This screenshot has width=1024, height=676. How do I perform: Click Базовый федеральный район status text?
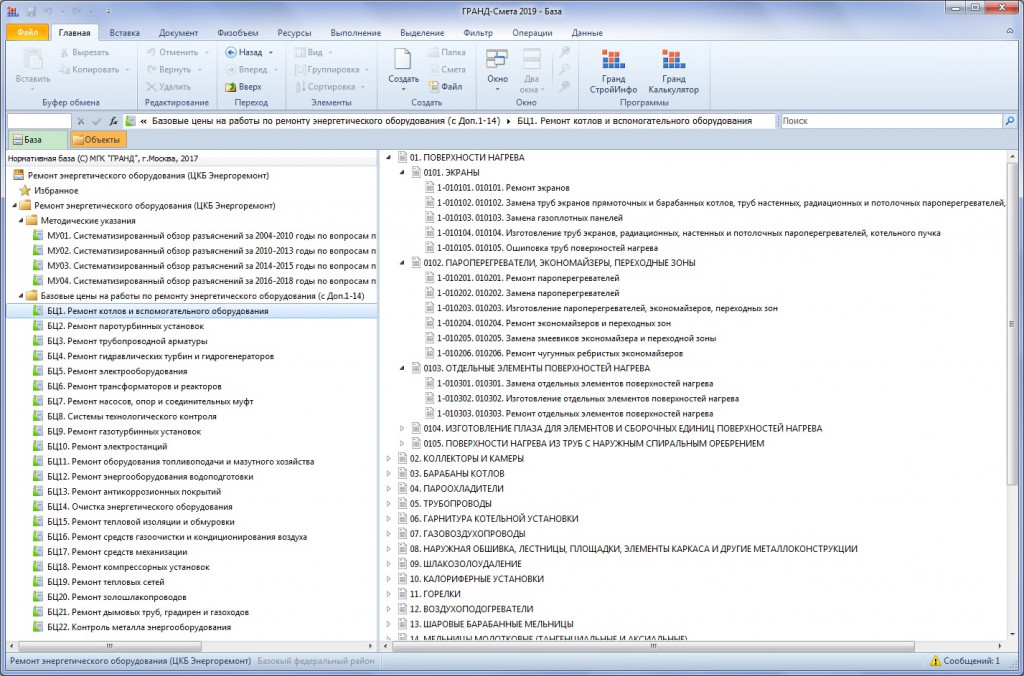tap(316, 661)
